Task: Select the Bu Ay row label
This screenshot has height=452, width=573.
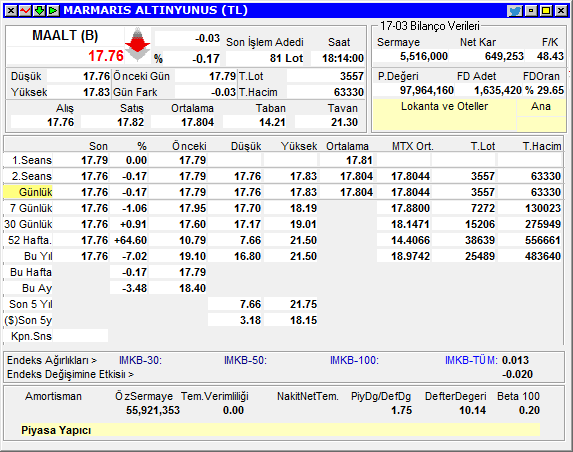Action: (37, 288)
